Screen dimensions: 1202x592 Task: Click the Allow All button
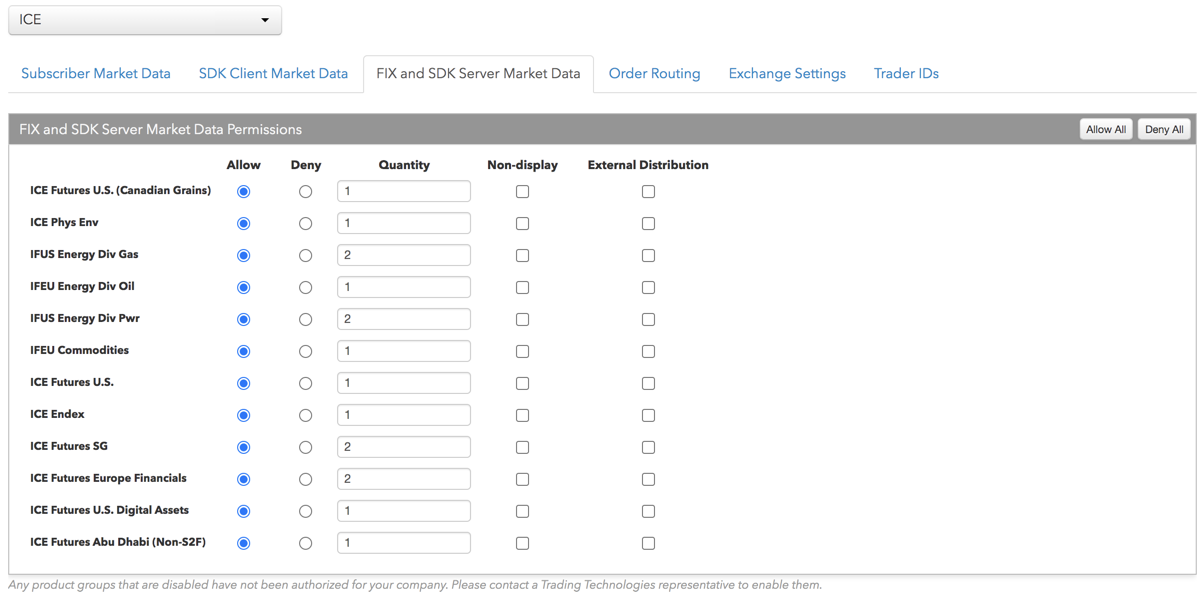point(1106,129)
